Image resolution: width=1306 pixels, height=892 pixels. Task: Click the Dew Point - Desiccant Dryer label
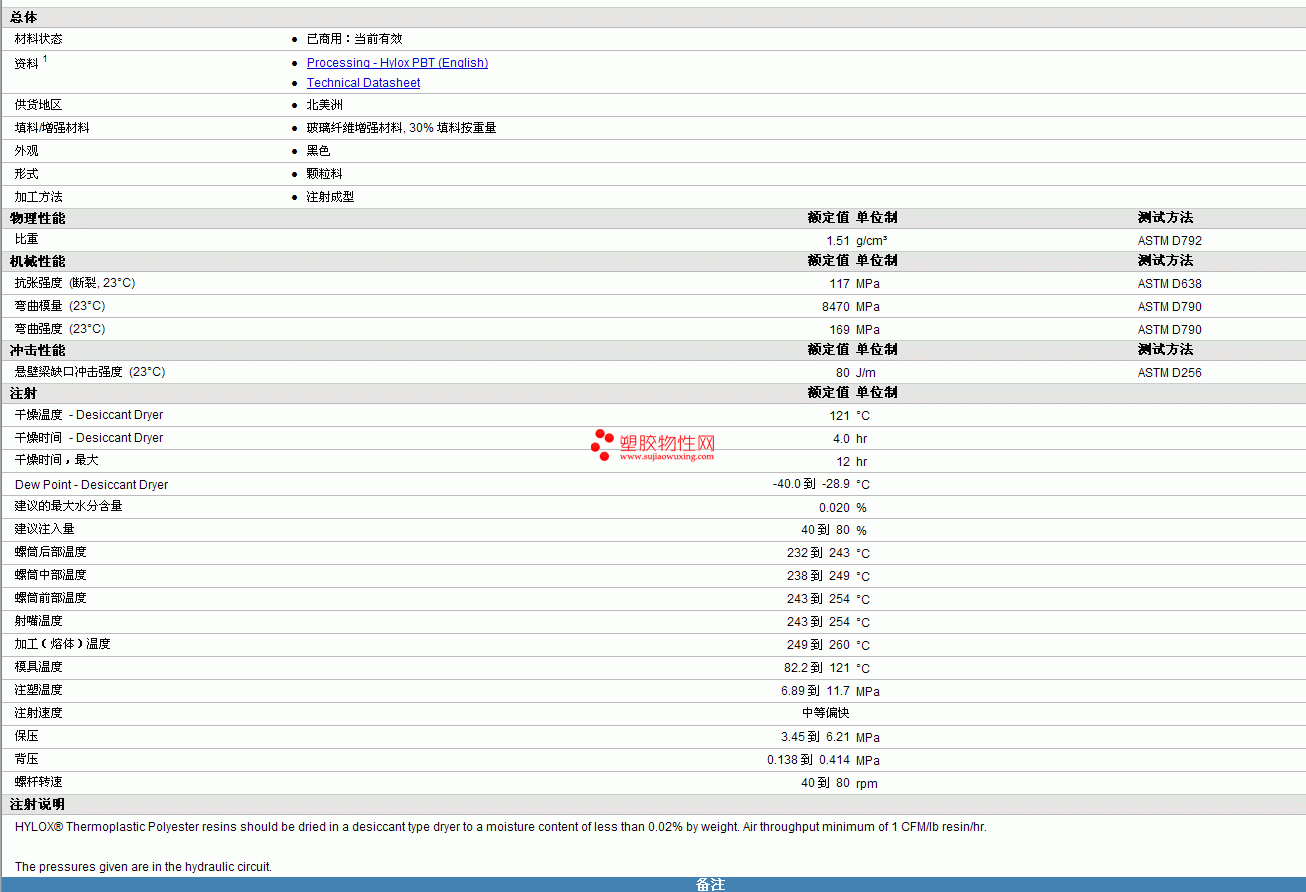pyautogui.click(x=92, y=485)
